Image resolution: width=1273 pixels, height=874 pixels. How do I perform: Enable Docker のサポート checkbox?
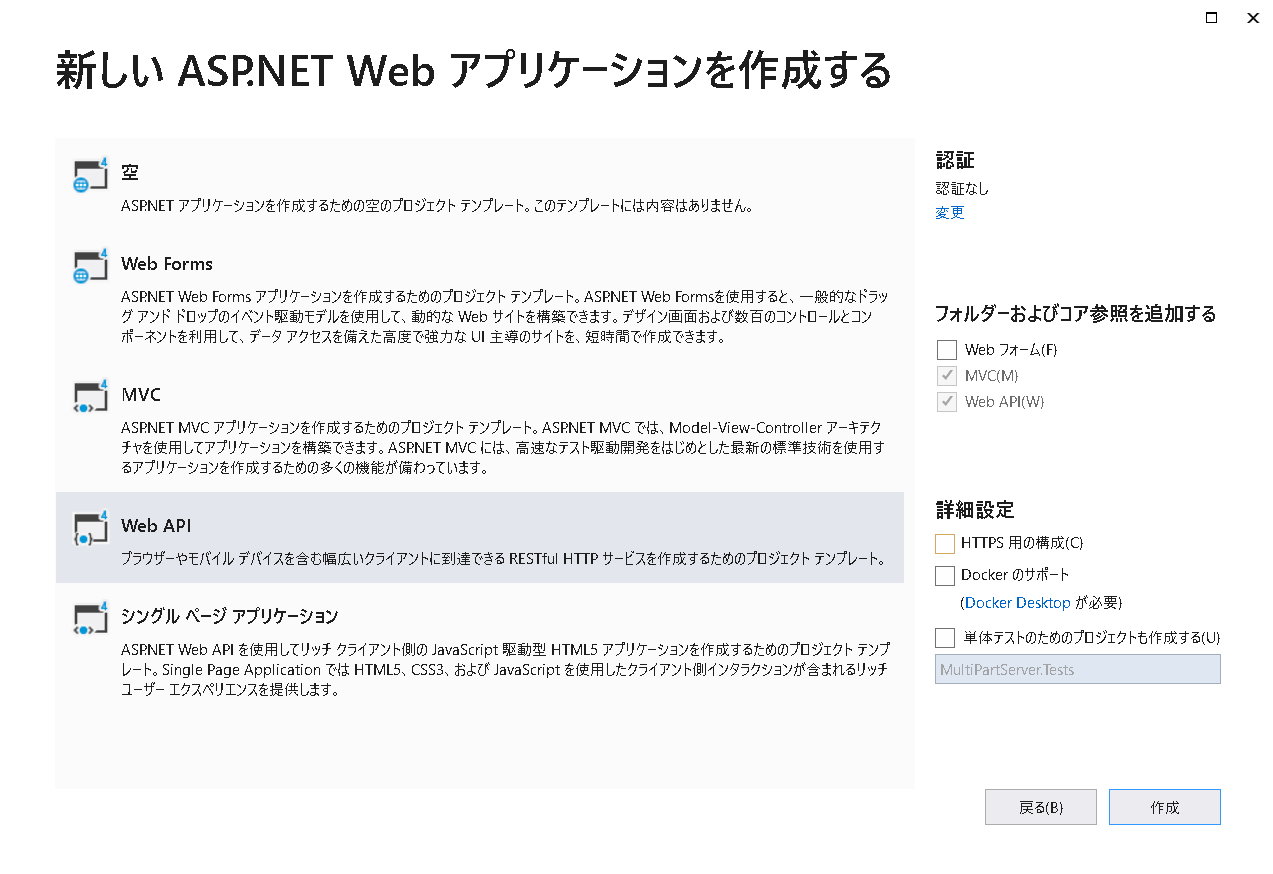point(945,576)
